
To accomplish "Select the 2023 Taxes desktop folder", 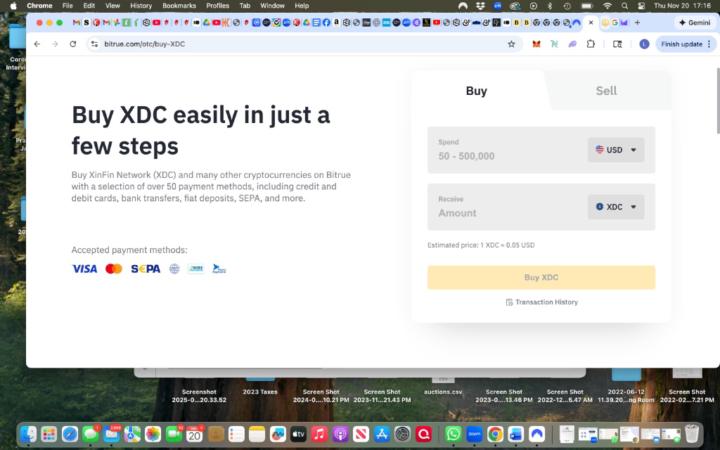I will coord(260,386).
